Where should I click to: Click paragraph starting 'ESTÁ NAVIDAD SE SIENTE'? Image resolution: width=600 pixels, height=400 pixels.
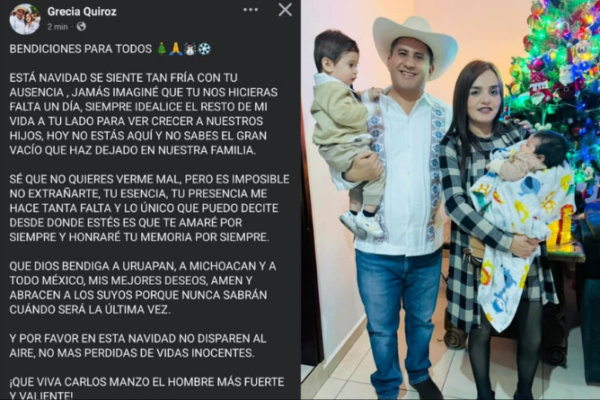[x=143, y=114]
